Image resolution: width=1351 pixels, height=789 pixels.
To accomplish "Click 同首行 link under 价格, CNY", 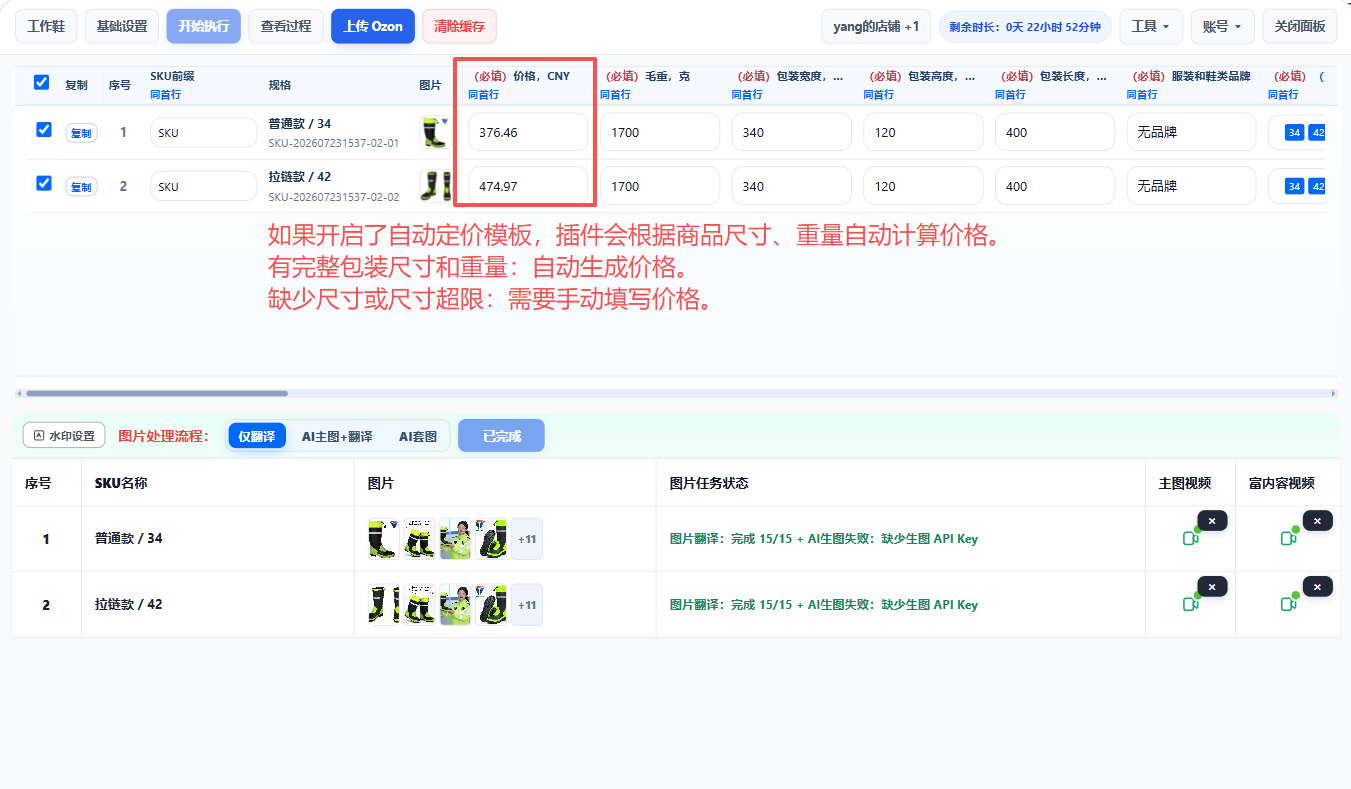I will (483, 94).
